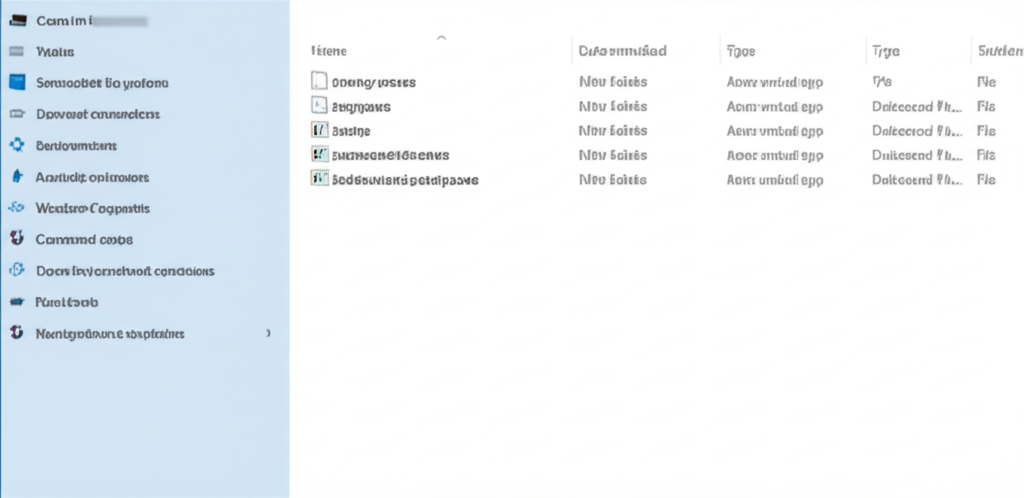Image resolution: width=1024 pixels, height=498 pixels.
Task: Click the date cell of the first file row
Action: pos(613,82)
